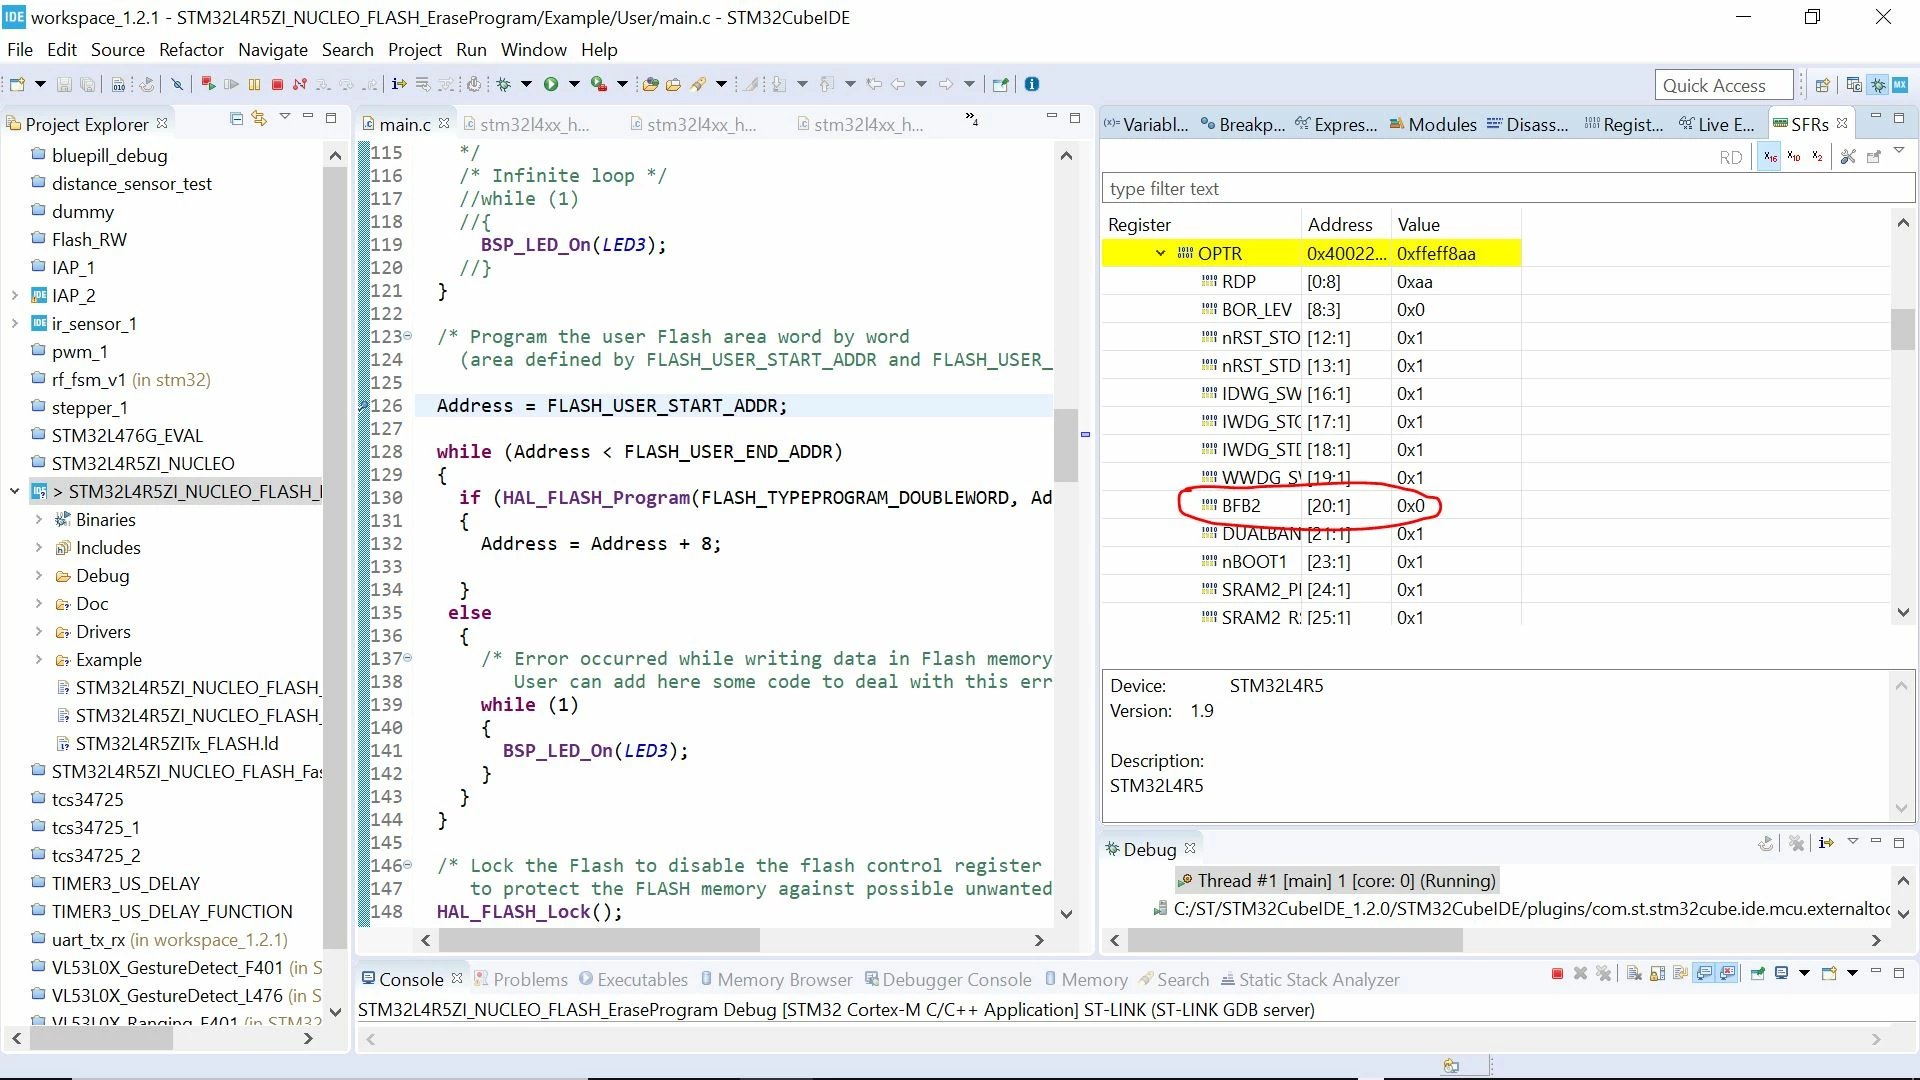Viewport: 1920px width, 1080px height.
Task: Open the Window menu
Action: click(x=534, y=50)
